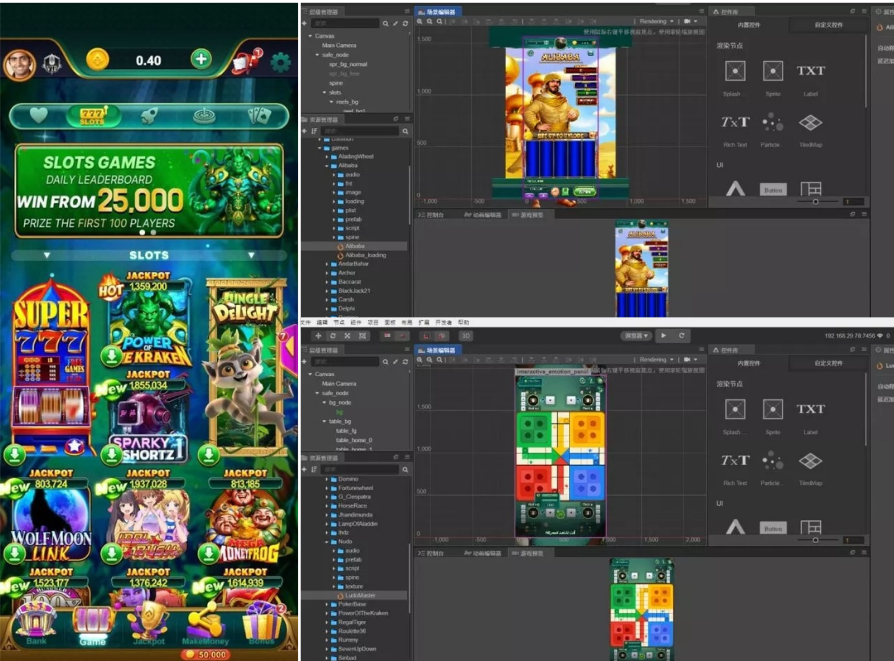Pick the Button UI control in the Alibaba editor
This screenshot has height=661, width=894.
773,190
